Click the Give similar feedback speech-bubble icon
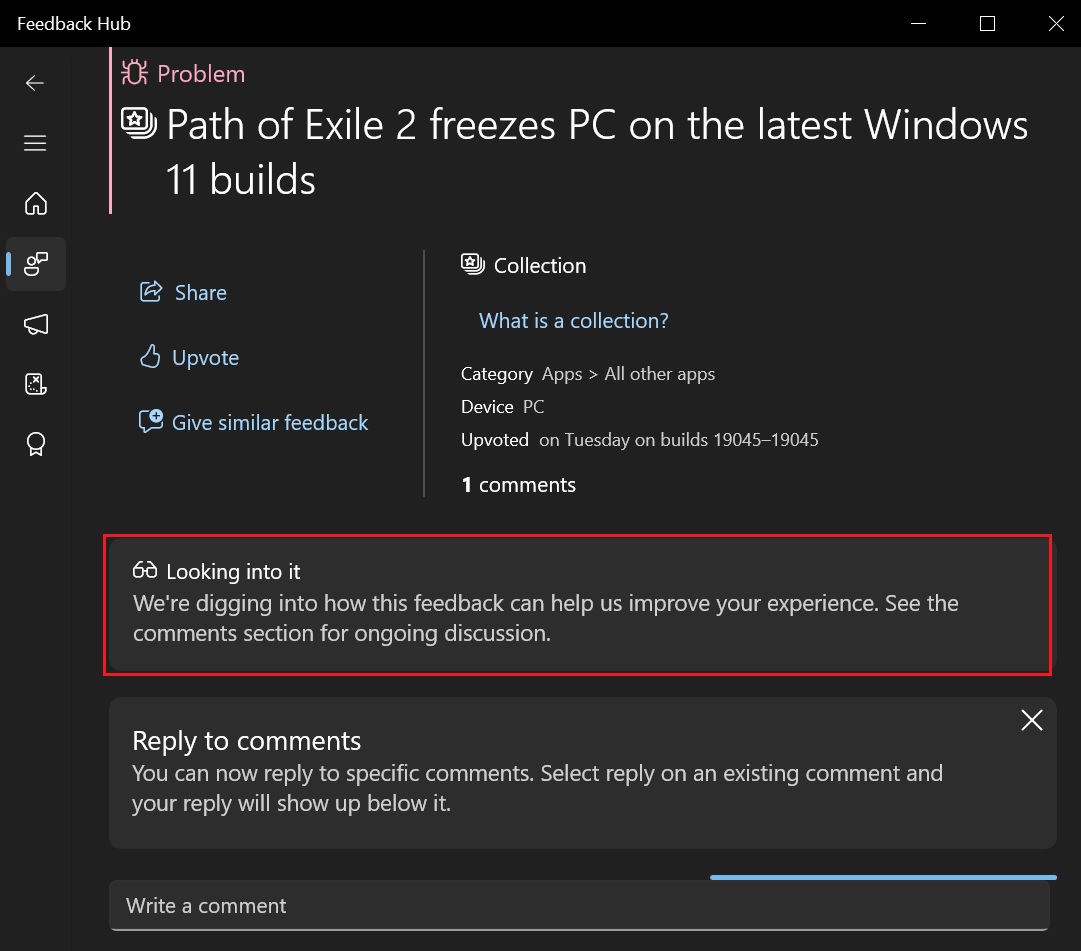 [x=150, y=422]
